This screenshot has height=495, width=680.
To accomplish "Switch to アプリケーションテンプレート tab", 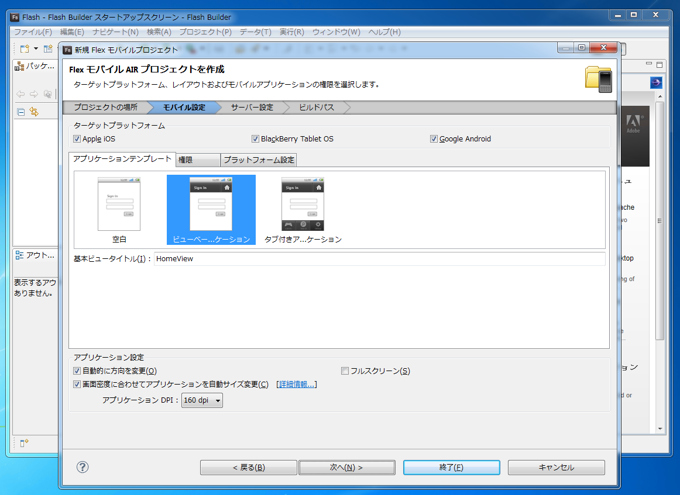I will point(122,159).
